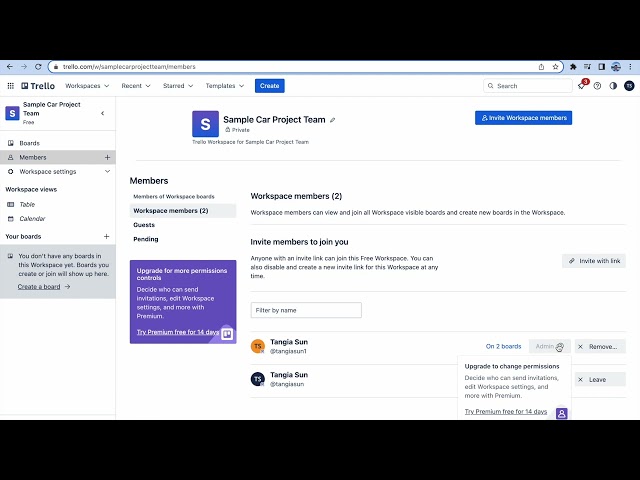Click the Private visibility label
640x480 pixels.
click(240, 130)
